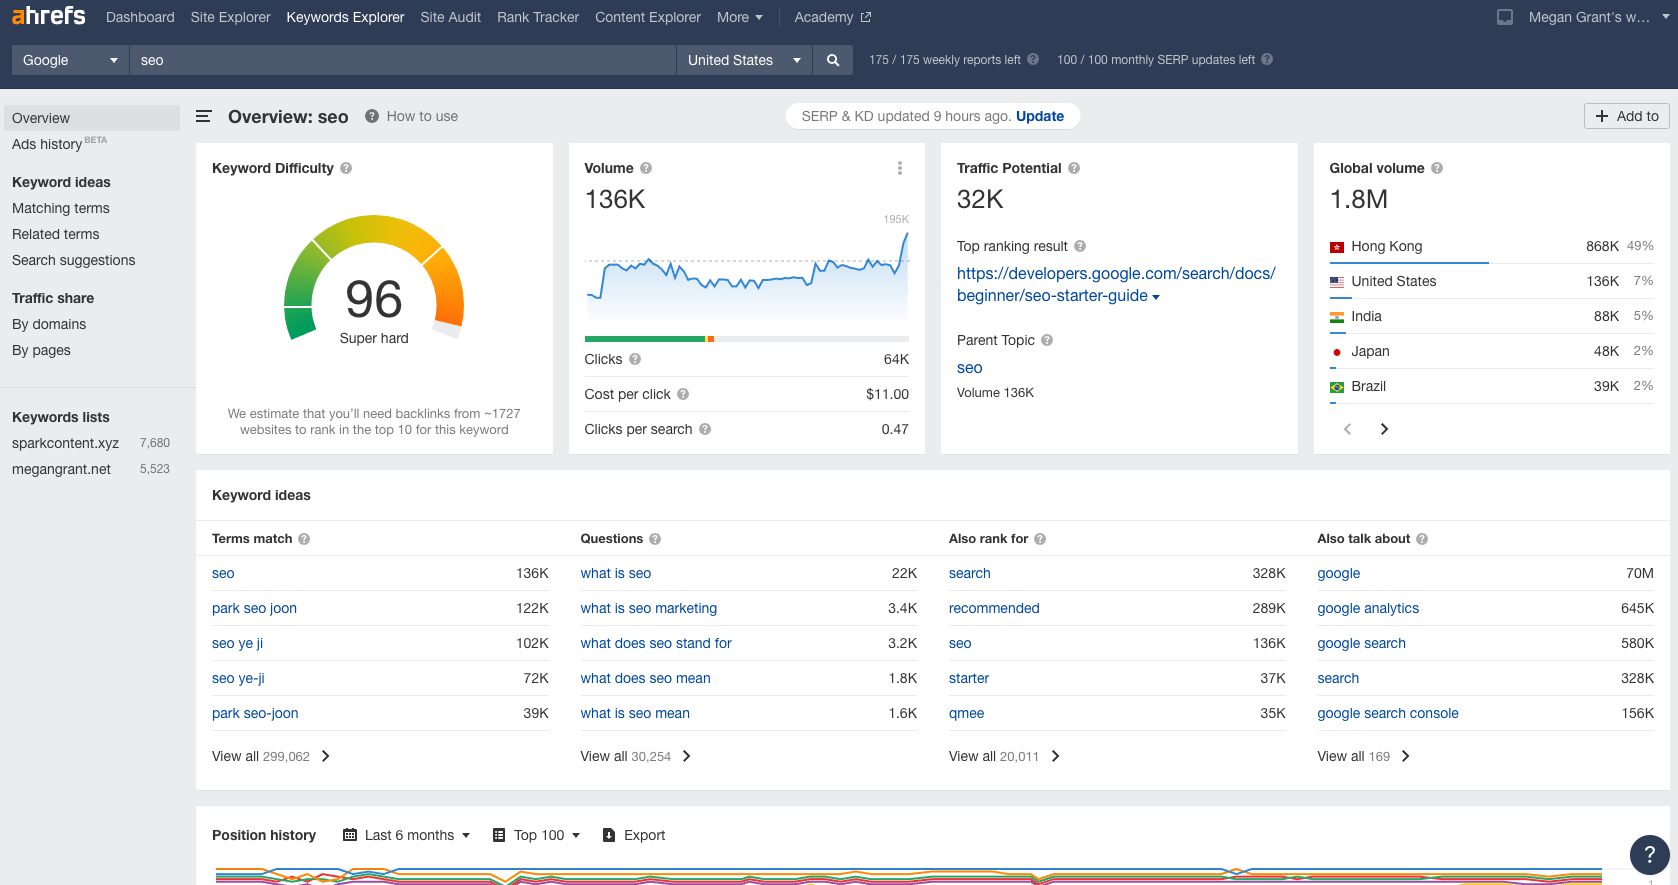This screenshot has height=885, width=1678.
Task: Open megangrant.net keywords list
Action: pyautogui.click(x=61, y=469)
